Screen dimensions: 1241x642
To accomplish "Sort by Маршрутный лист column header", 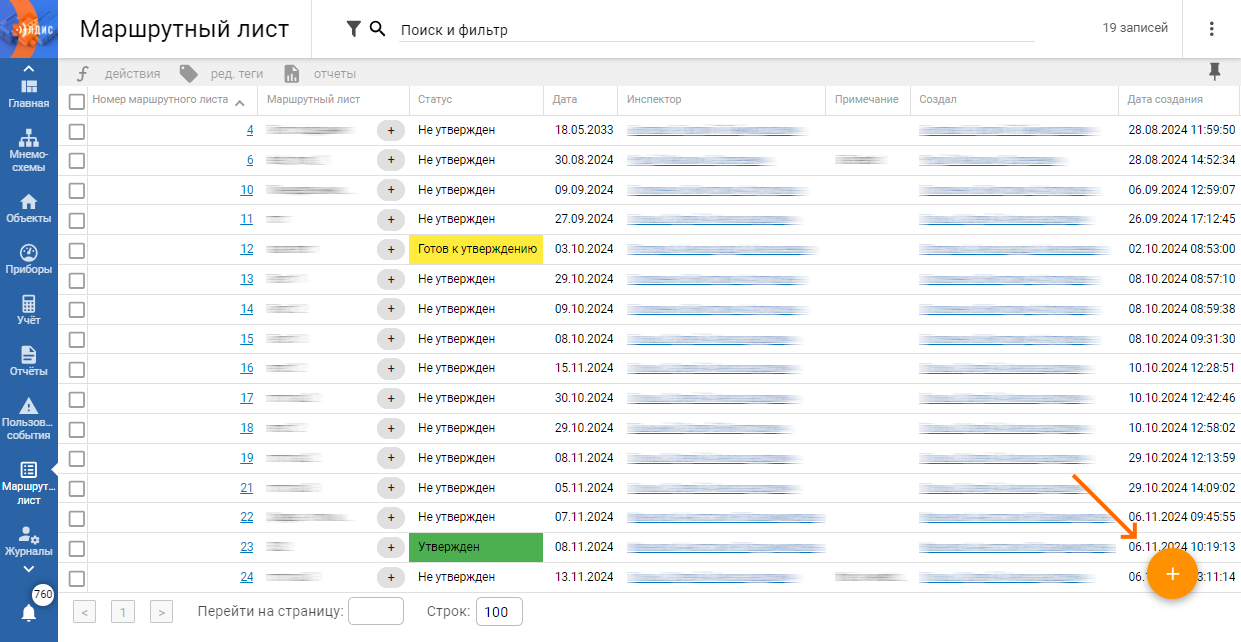I will click(x=313, y=100).
